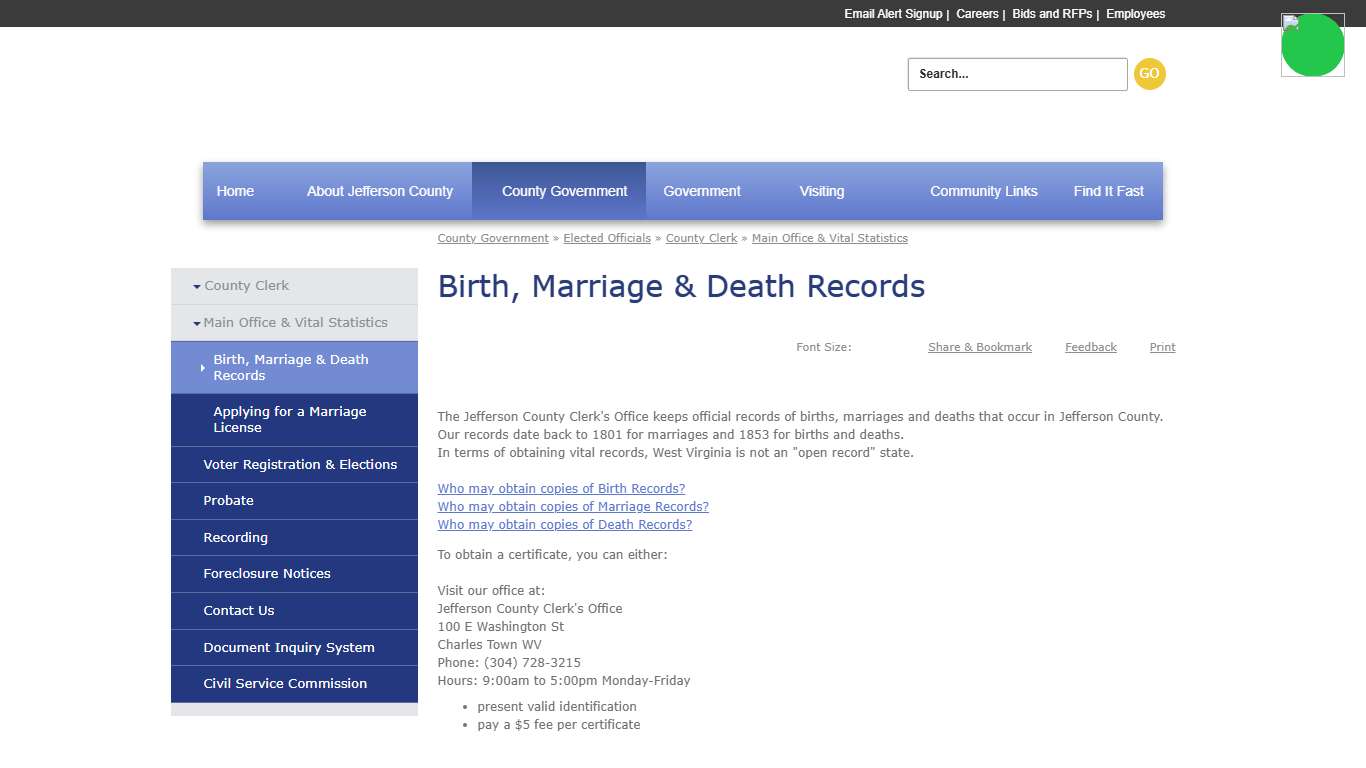Image resolution: width=1366 pixels, height=768 pixels.
Task: Navigate to the Home tab
Action: tap(235, 191)
